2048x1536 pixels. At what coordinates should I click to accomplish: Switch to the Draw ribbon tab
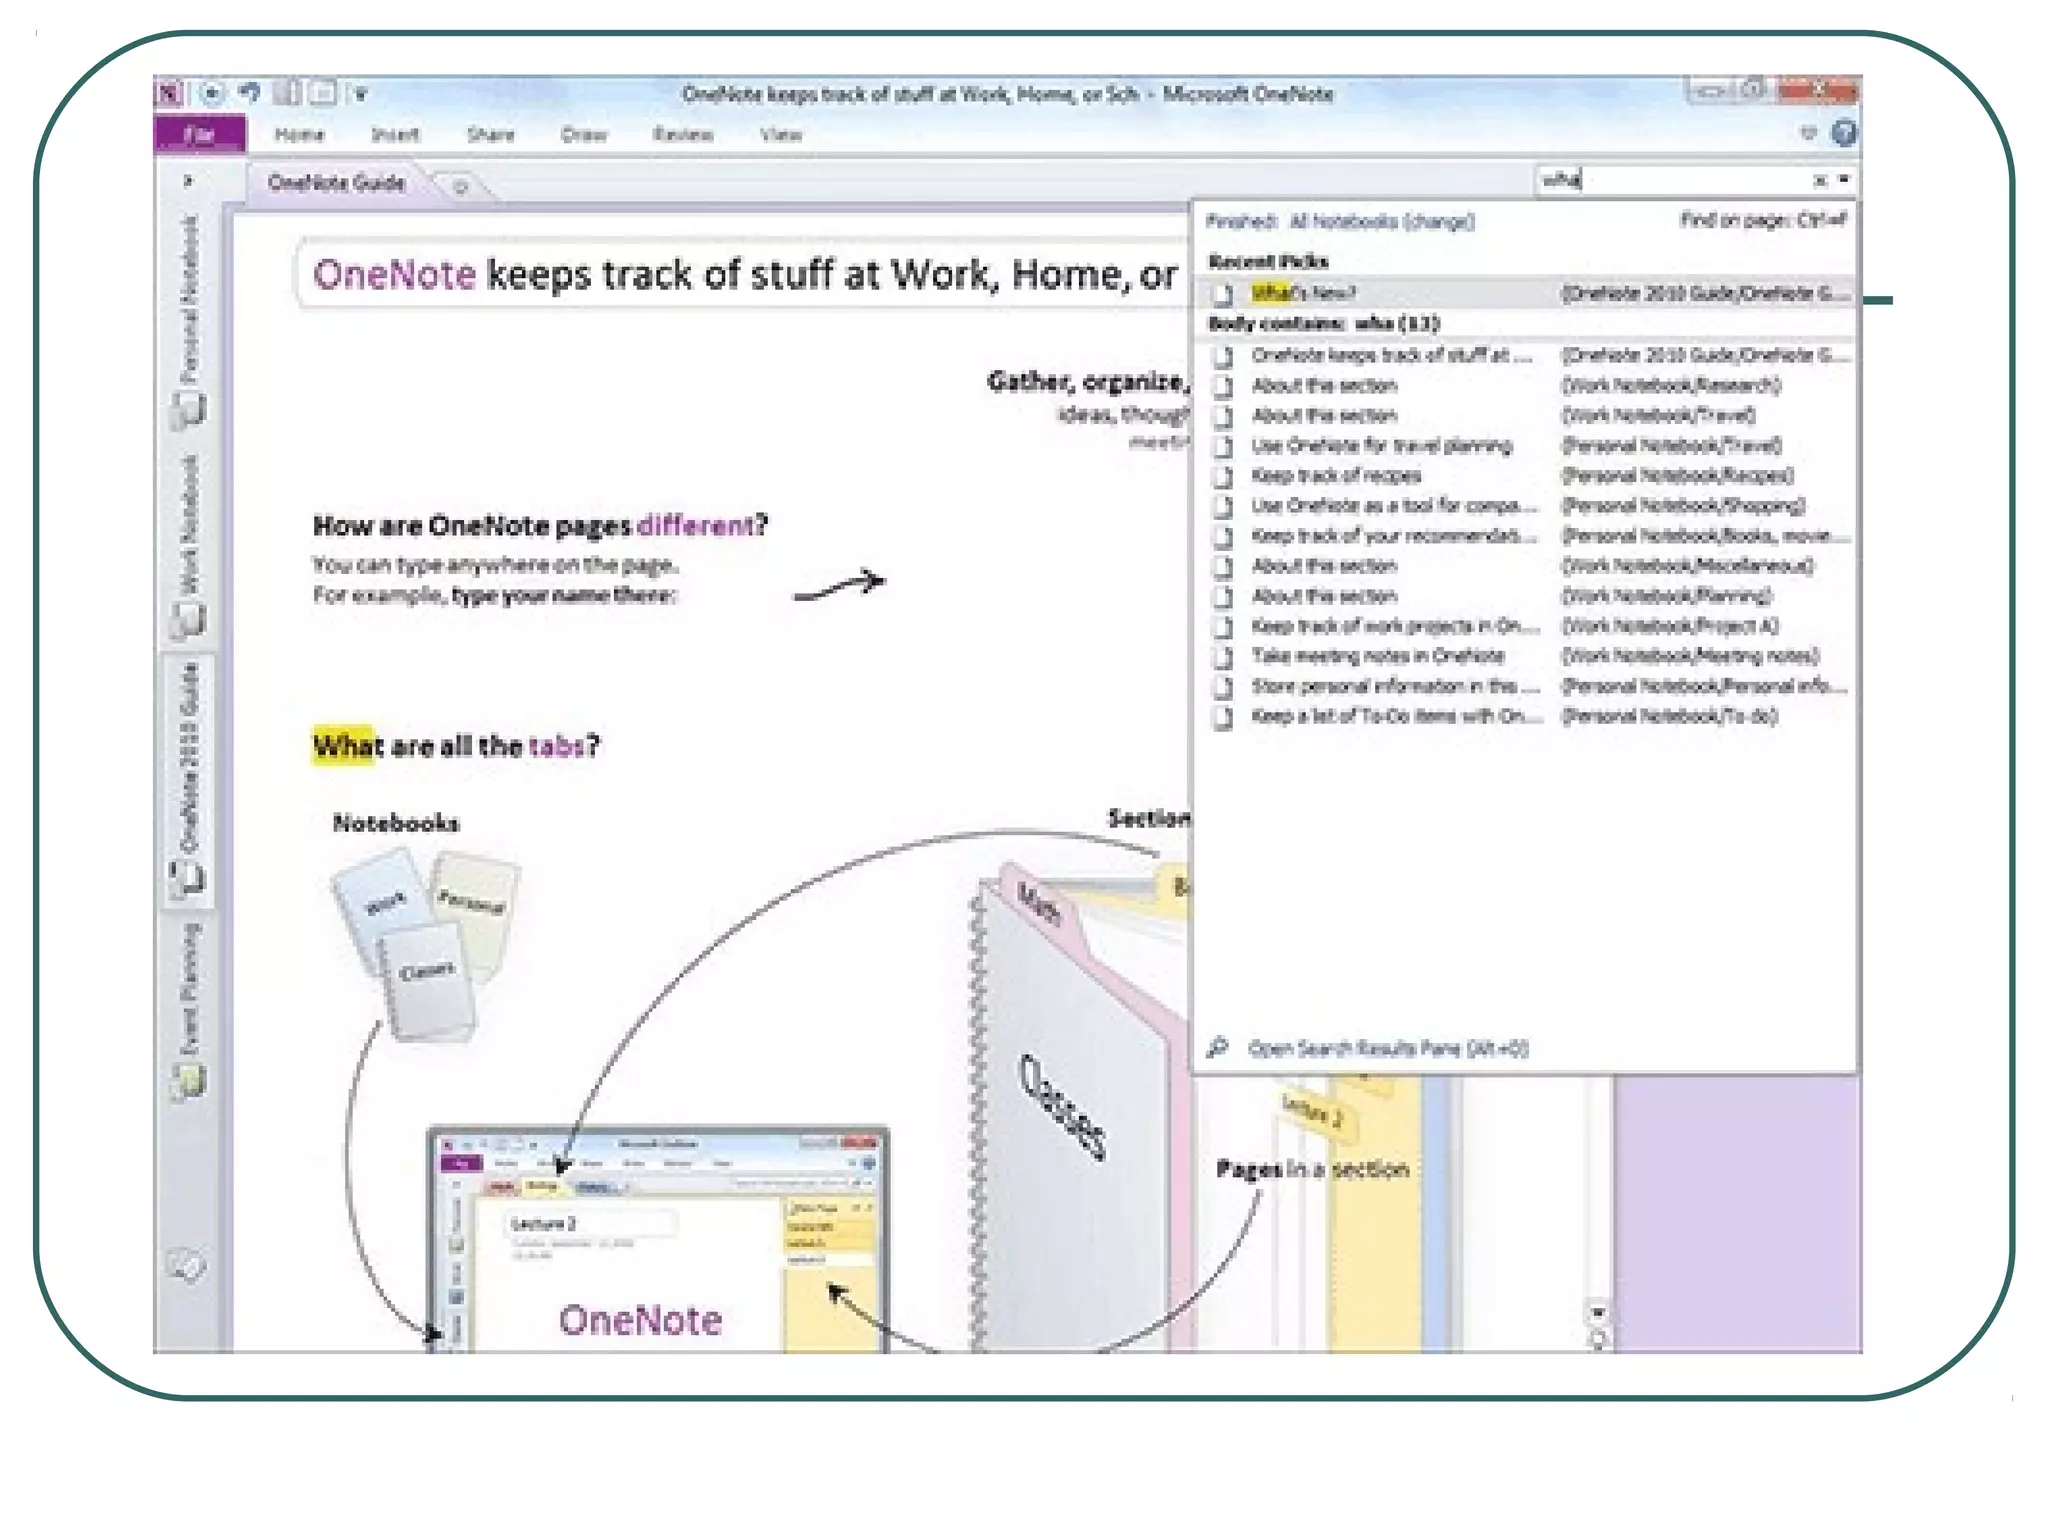pos(584,134)
